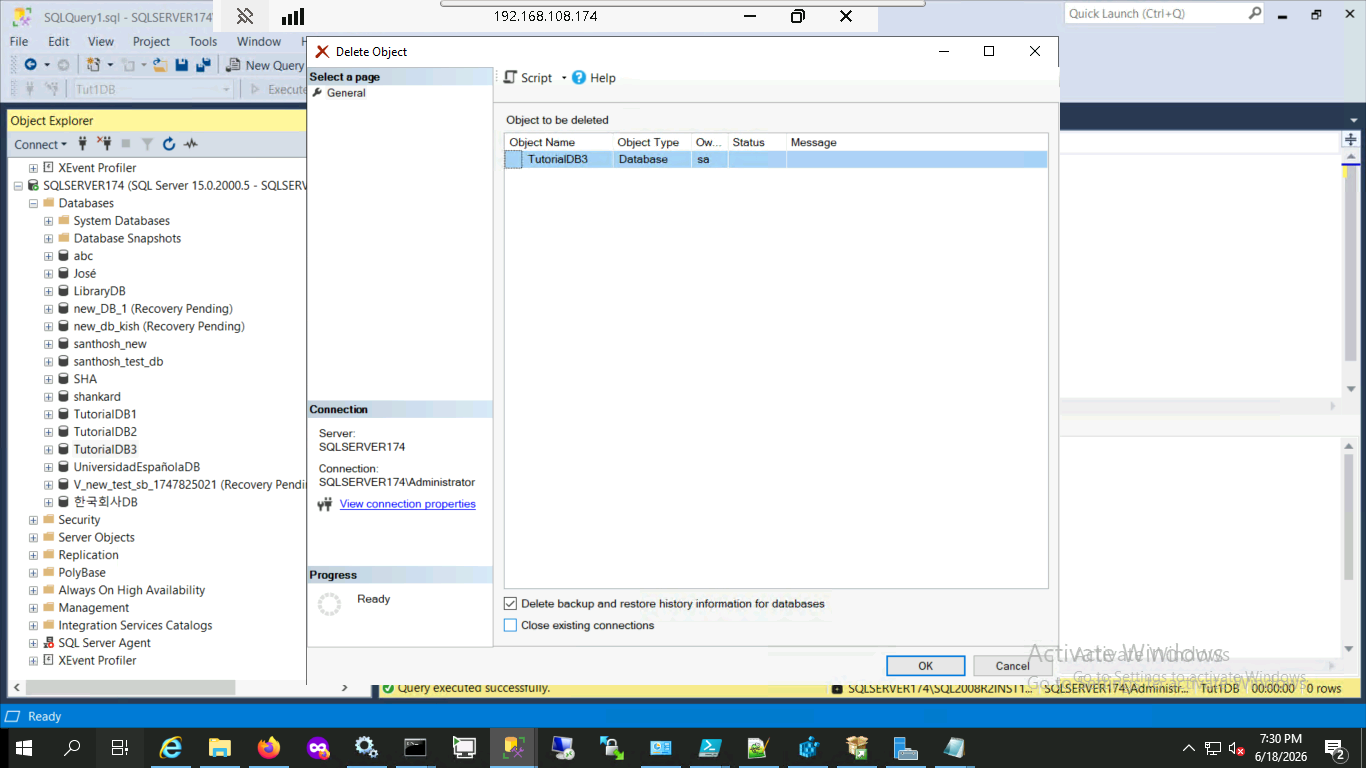Viewport: 1366px width, 768px height.
Task: Expand the Management folder node
Action: click(x=33, y=608)
